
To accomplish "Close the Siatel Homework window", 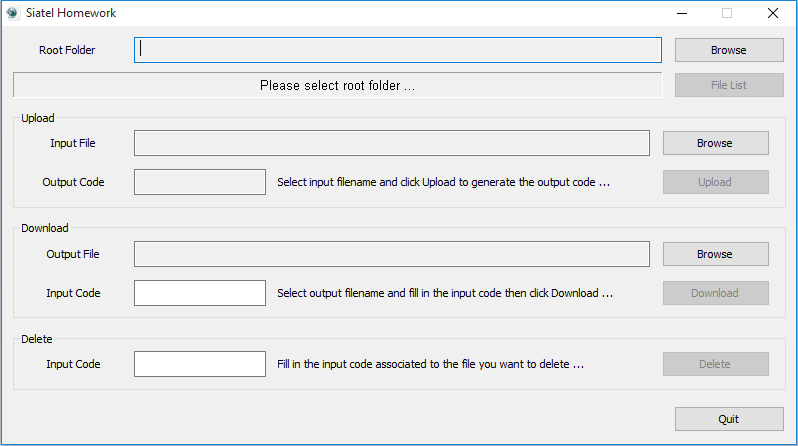I will pyautogui.click(x=773, y=13).
